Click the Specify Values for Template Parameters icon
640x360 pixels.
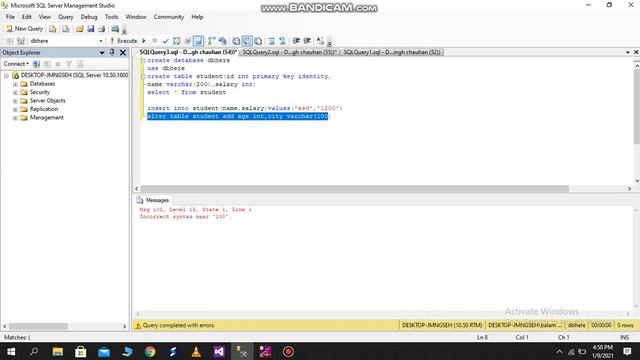click(320, 41)
